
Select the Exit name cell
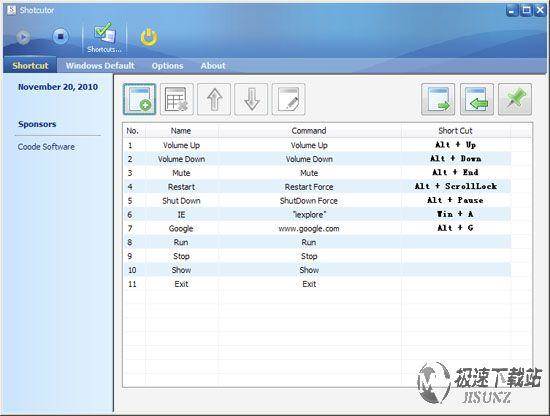pyautogui.click(x=181, y=284)
